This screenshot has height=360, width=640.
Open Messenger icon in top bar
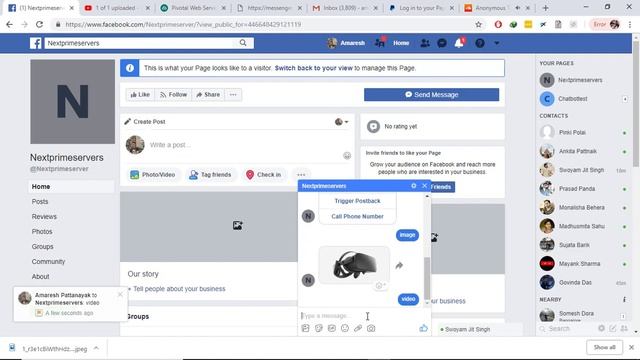coord(442,43)
